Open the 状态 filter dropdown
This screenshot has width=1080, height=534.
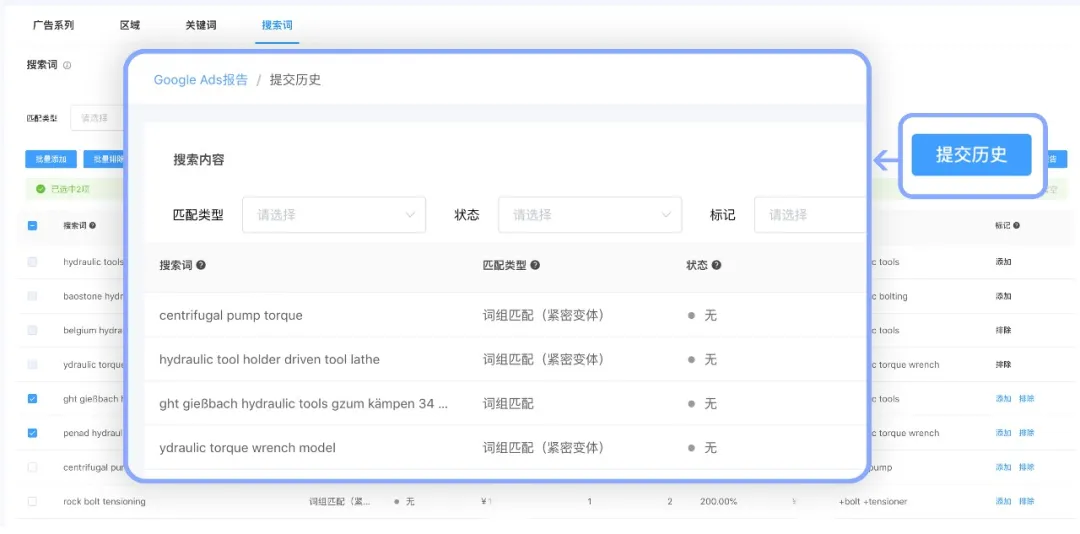(590, 215)
